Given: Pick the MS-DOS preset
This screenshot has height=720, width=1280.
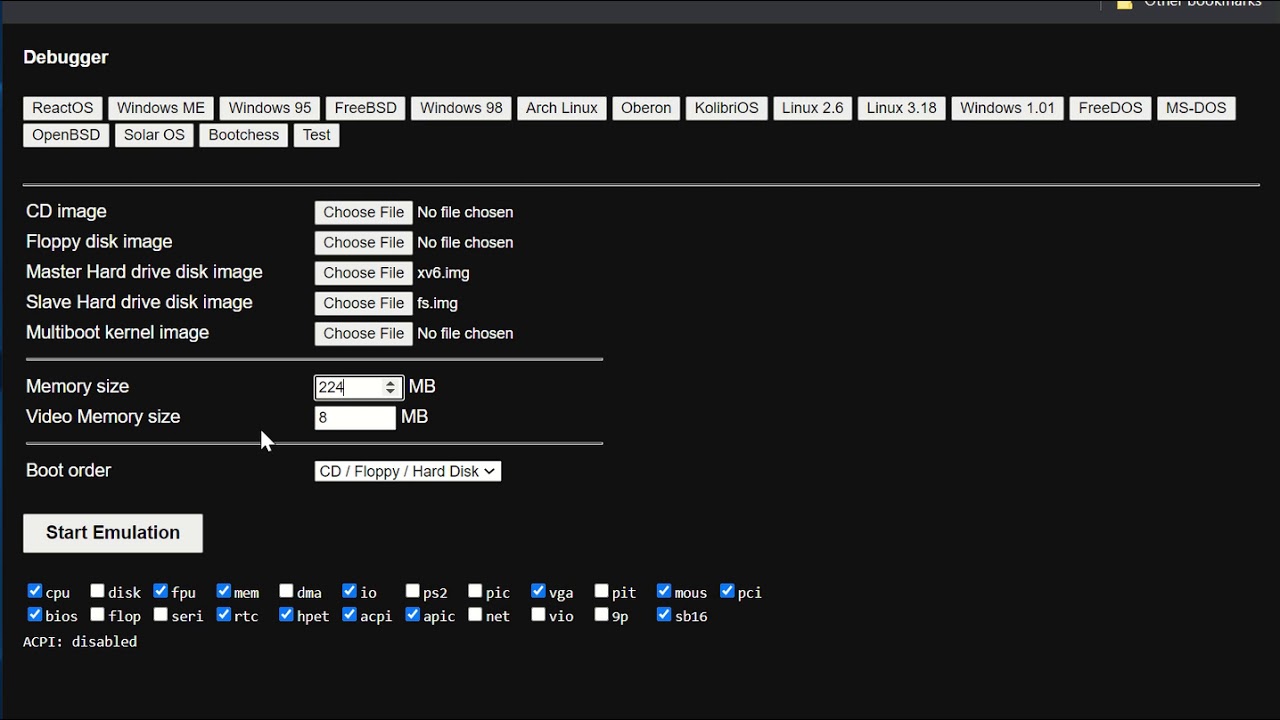Looking at the screenshot, I should pyautogui.click(x=1196, y=108).
